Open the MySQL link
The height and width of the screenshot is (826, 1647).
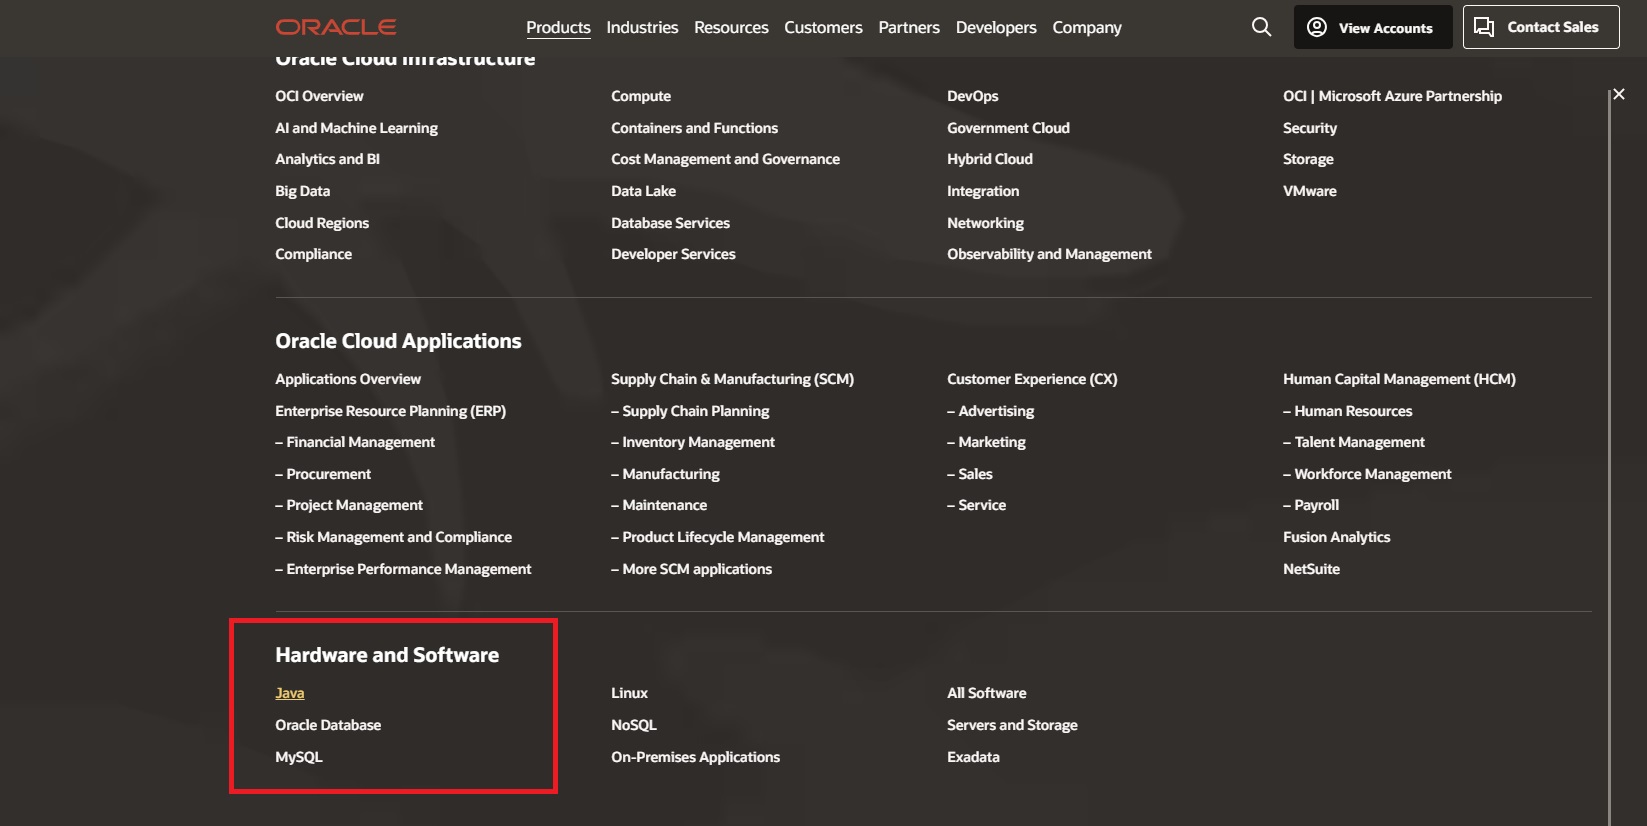299,757
